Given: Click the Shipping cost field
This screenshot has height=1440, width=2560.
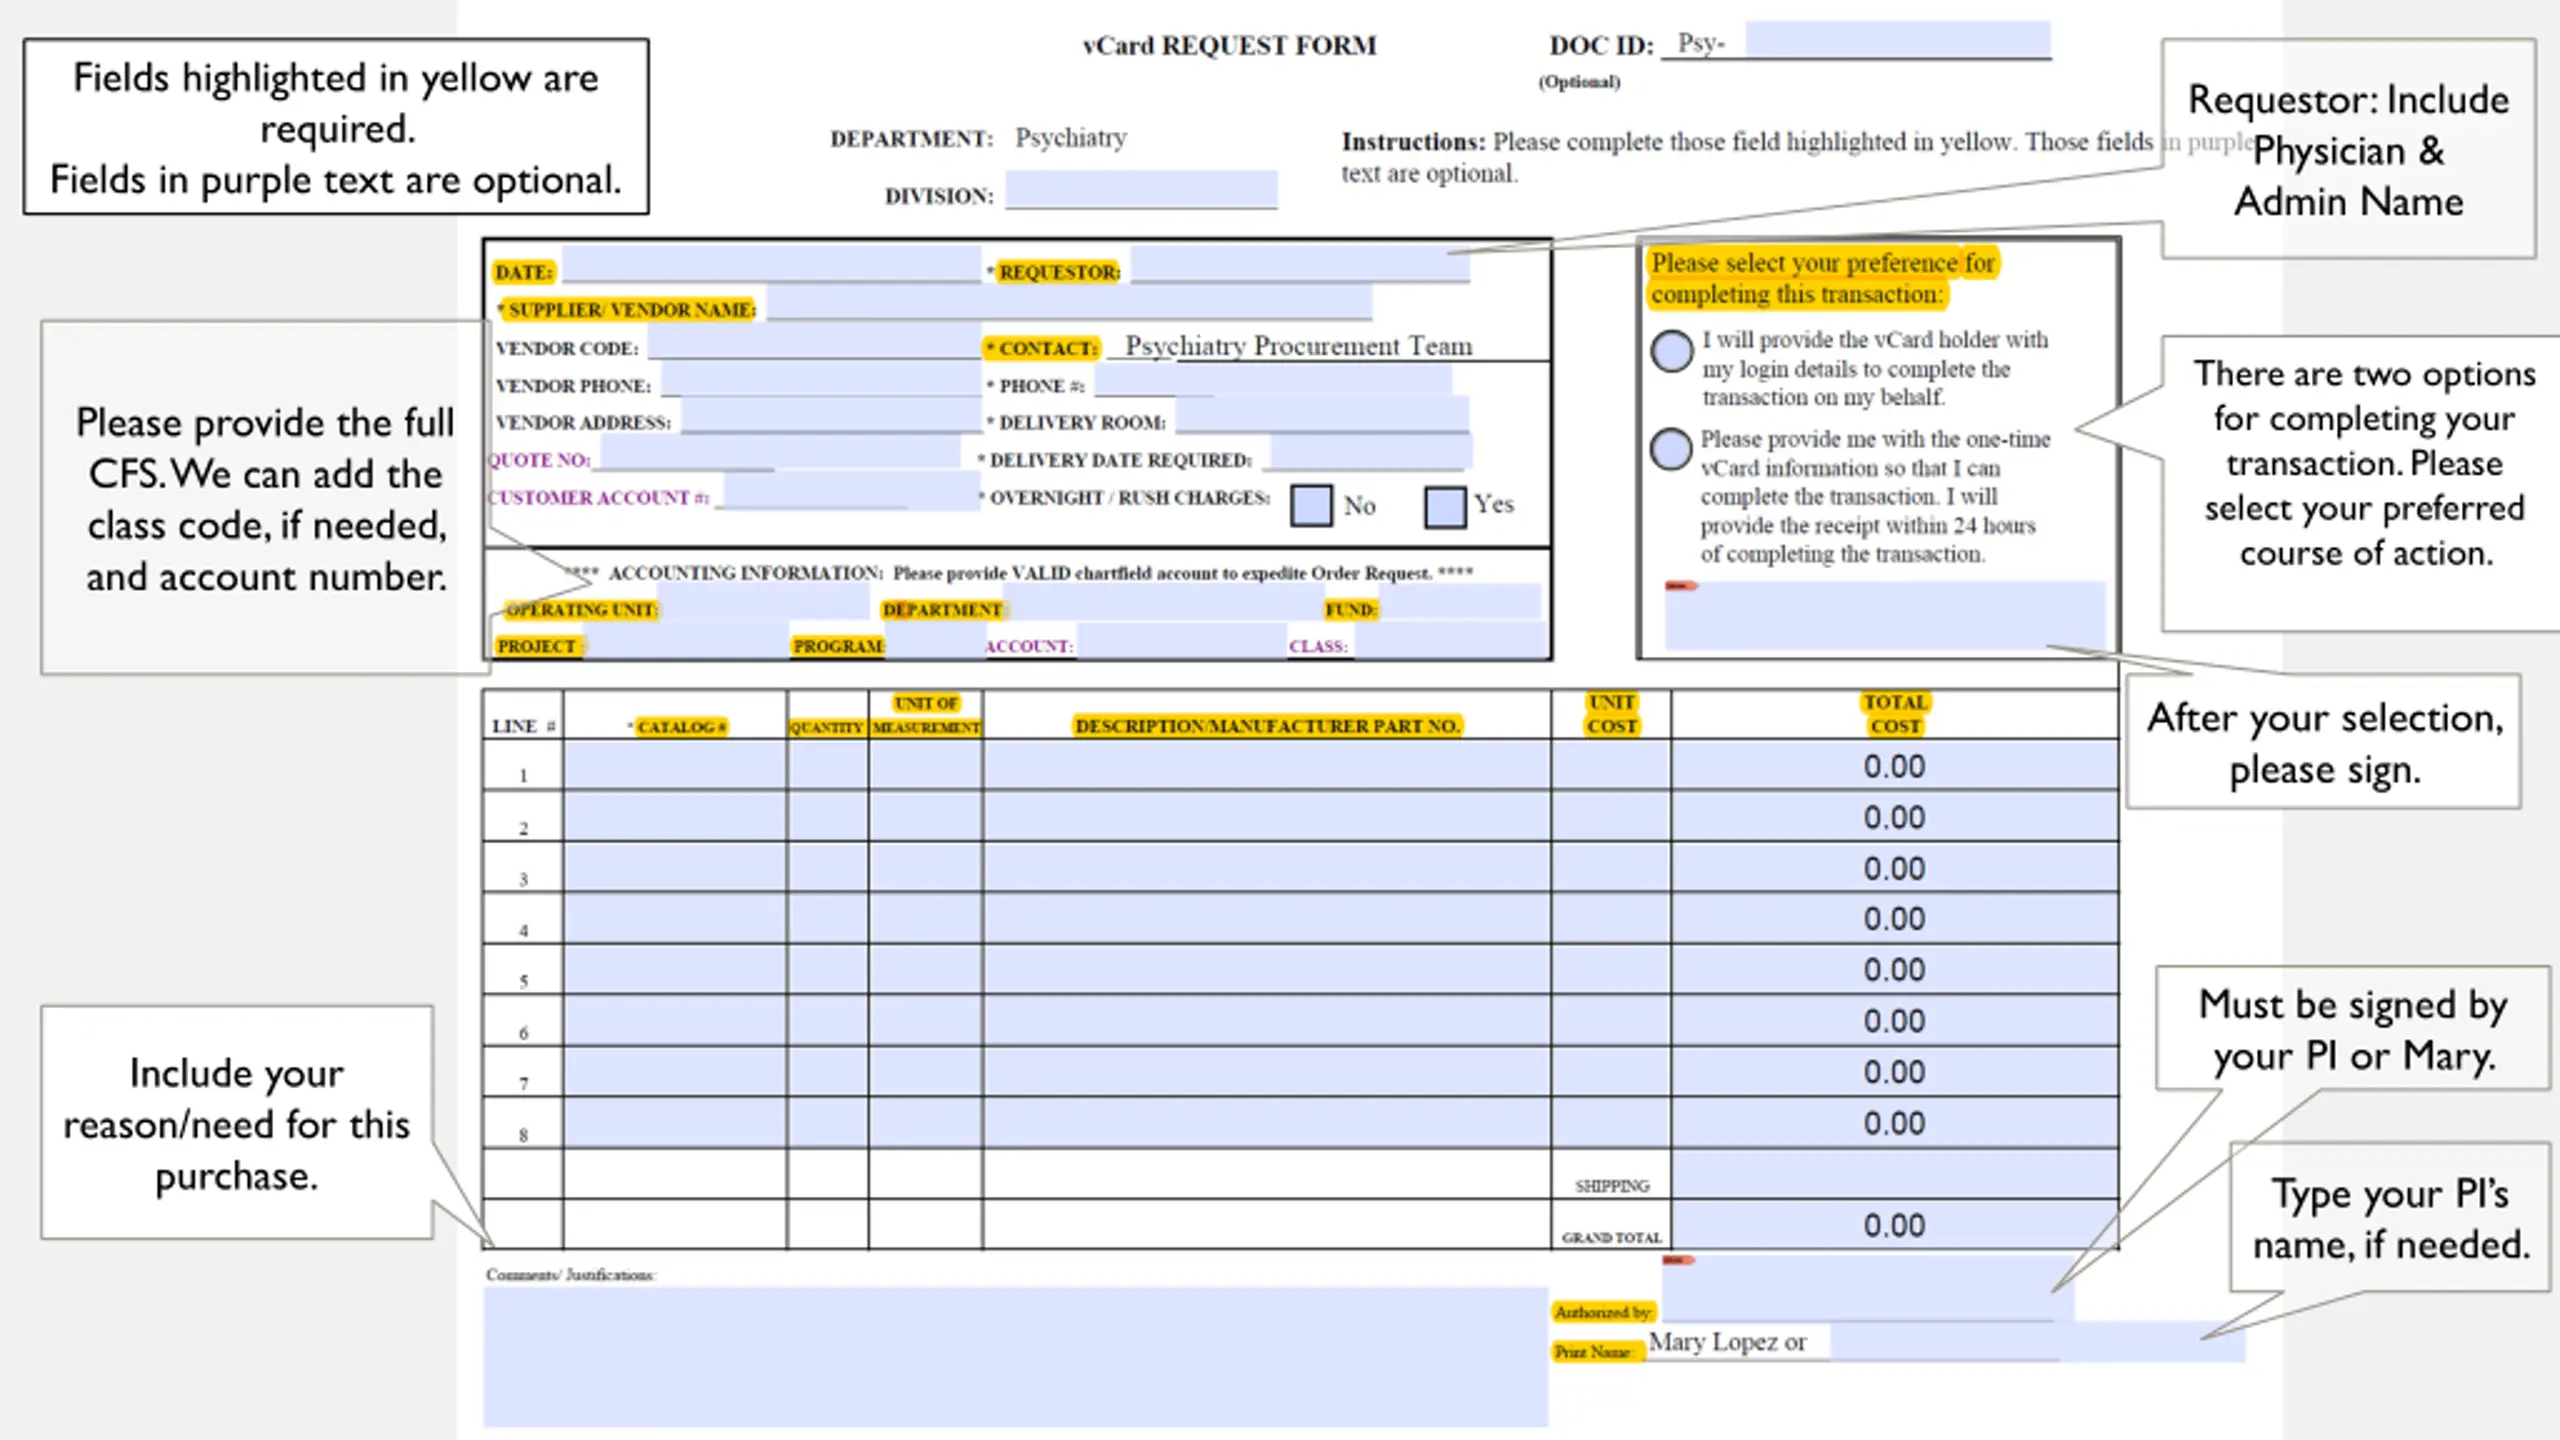Looking at the screenshot, I should 1894,1174.
